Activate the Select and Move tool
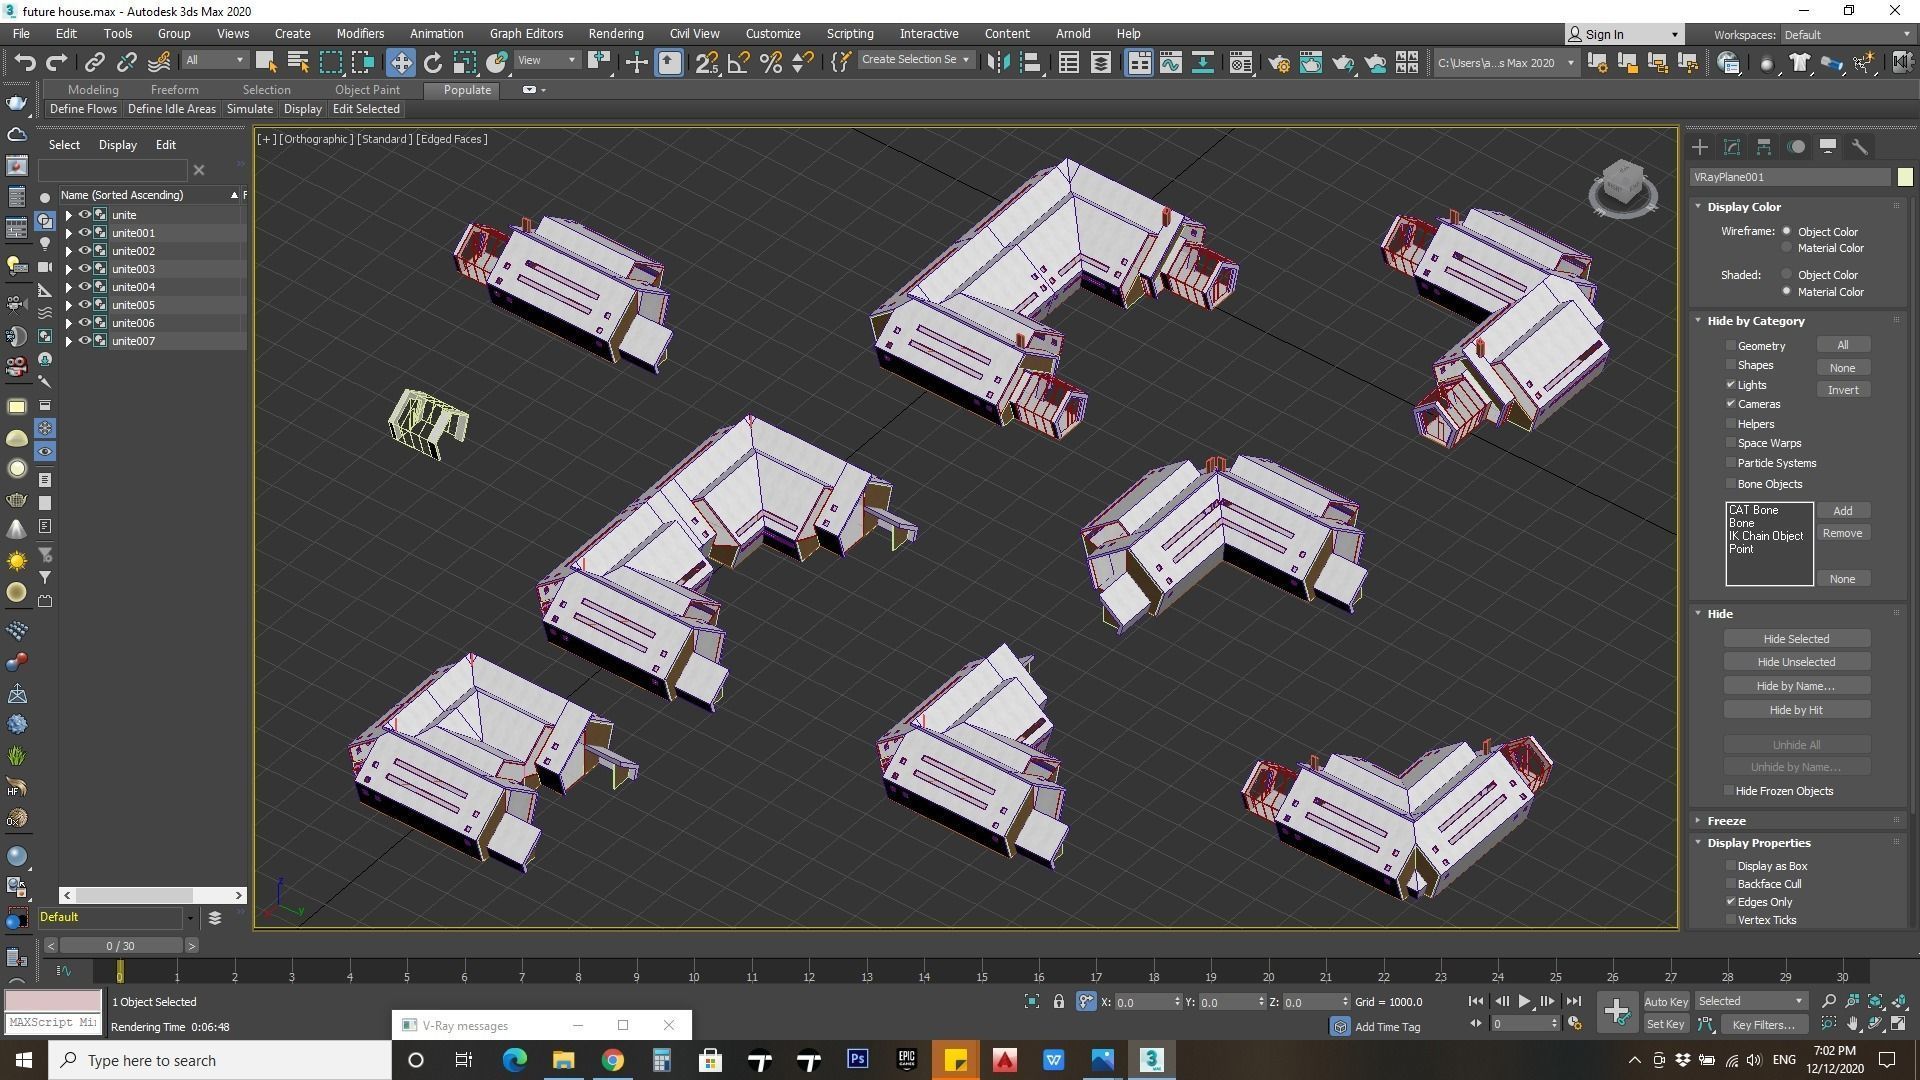This screenshot has height=1080, width=1920. [x=400, y=62]
